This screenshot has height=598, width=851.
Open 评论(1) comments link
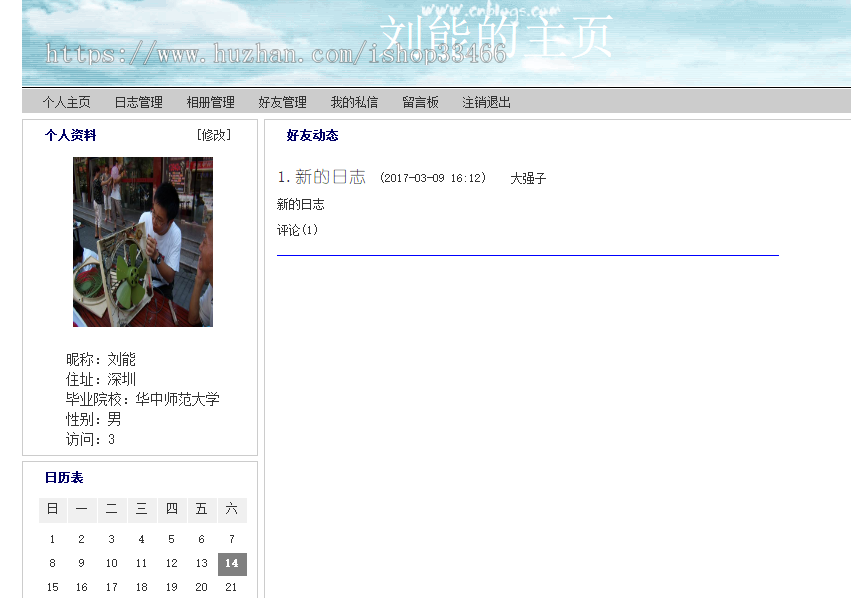click(297, 230)
